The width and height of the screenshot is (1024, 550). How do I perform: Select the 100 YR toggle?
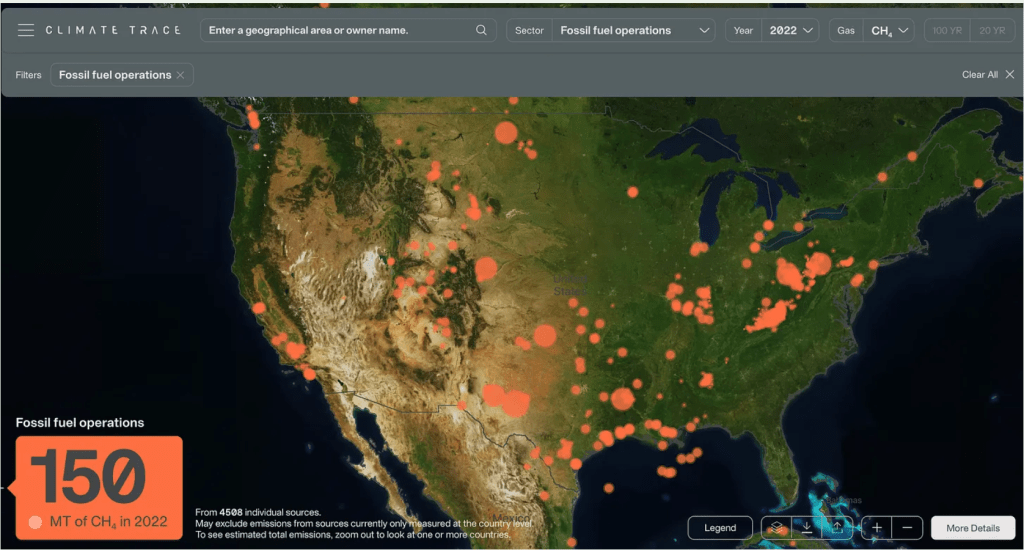click(x=946, y=30)
